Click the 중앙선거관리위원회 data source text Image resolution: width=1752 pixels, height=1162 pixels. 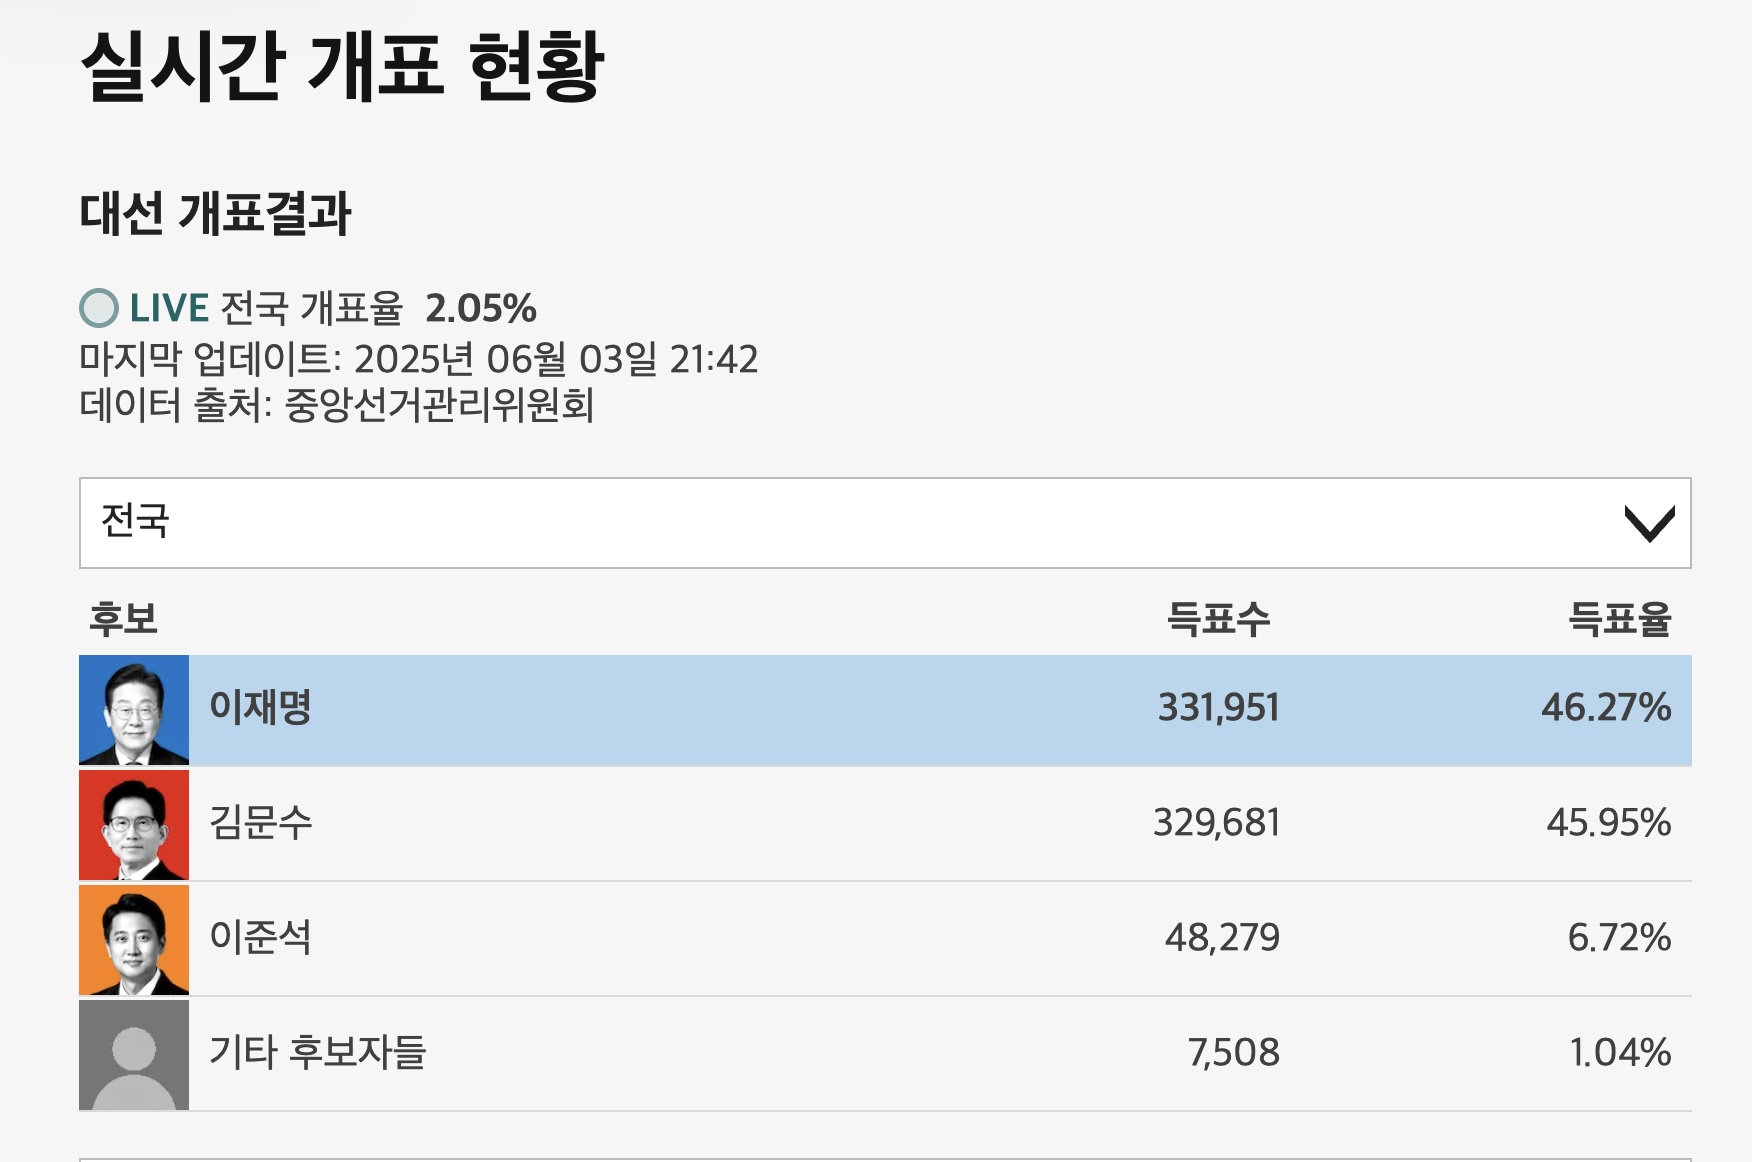pos(439,405)
